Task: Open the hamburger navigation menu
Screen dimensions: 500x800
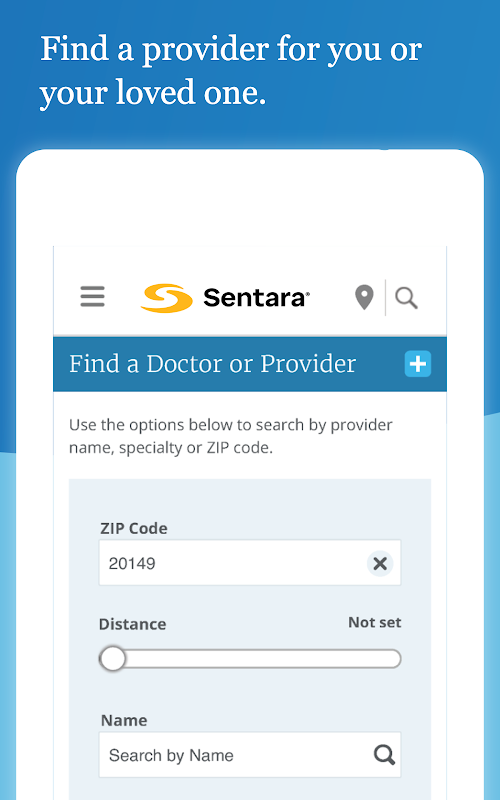Action: (x=92, y=296)
